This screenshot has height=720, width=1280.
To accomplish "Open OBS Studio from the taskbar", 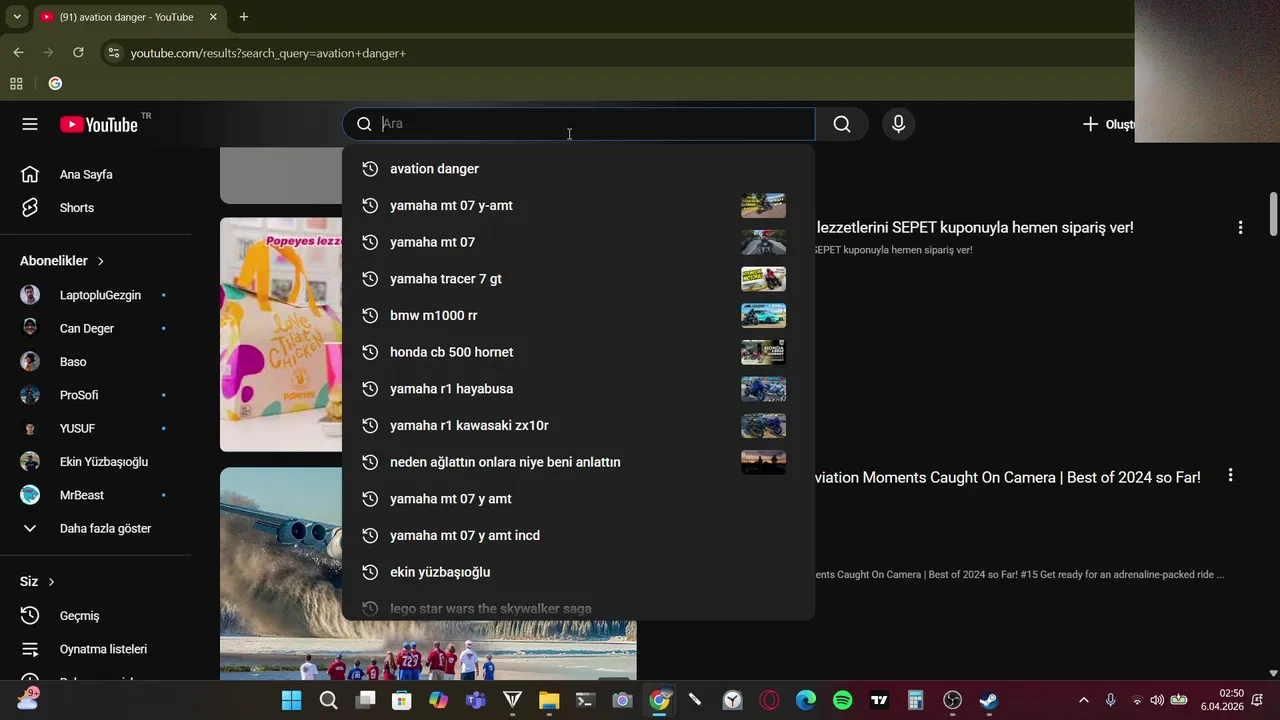I will click(952, 700).
